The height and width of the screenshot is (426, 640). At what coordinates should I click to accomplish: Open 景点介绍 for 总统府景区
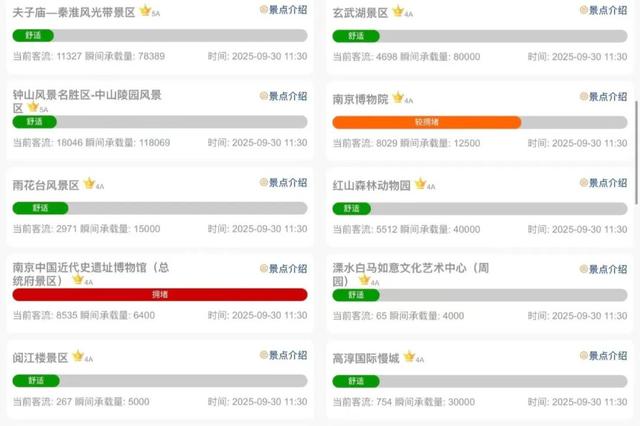coord(284,270)
